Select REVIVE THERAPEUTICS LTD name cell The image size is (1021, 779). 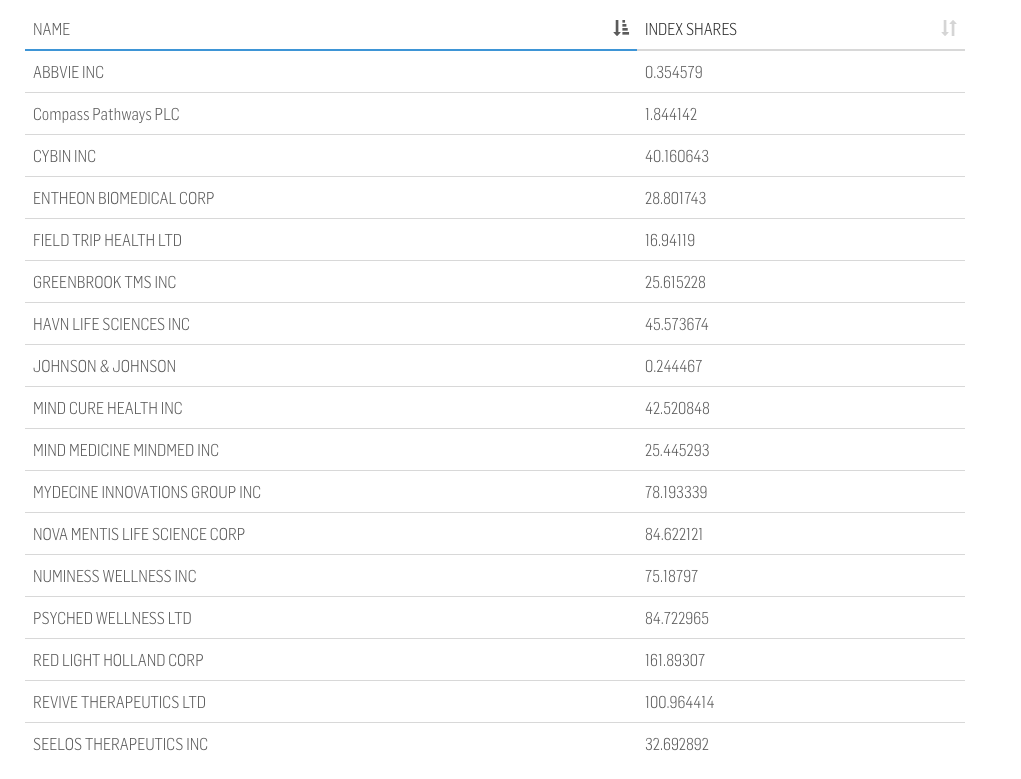[x=120, y=703]
